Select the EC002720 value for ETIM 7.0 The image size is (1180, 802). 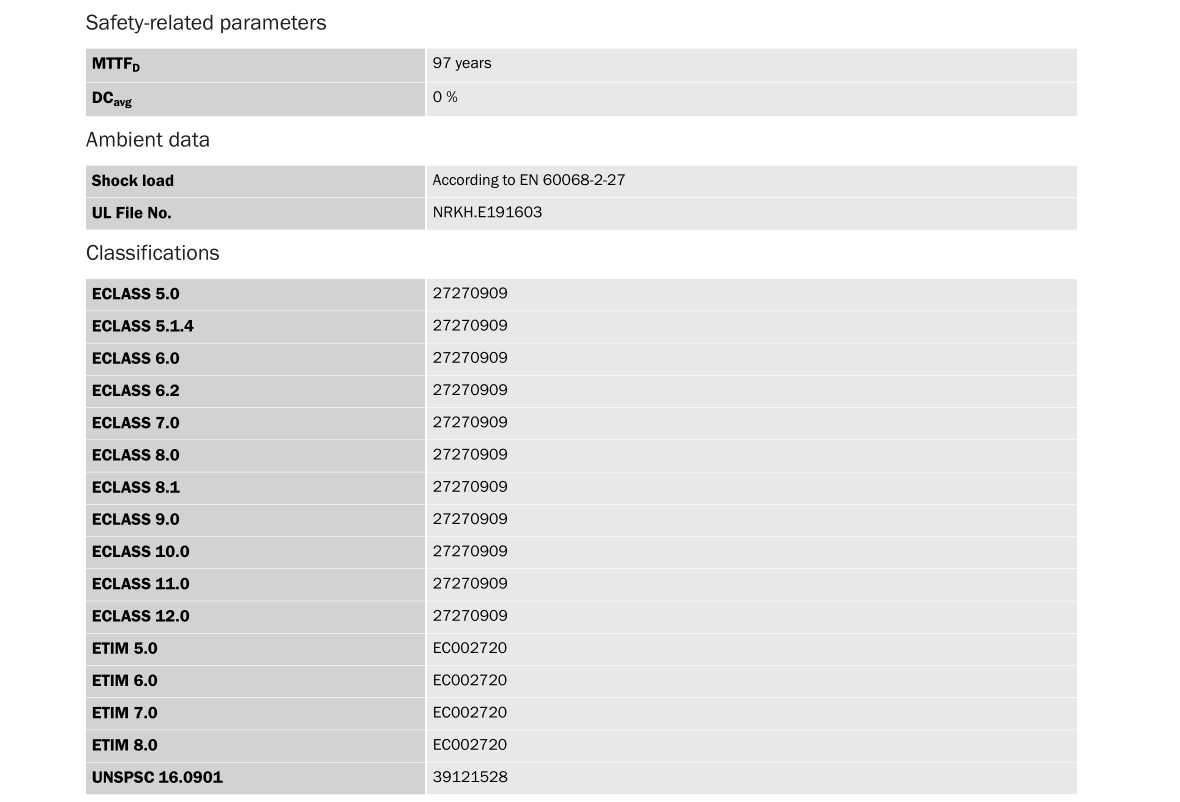(x=470, y=712)
